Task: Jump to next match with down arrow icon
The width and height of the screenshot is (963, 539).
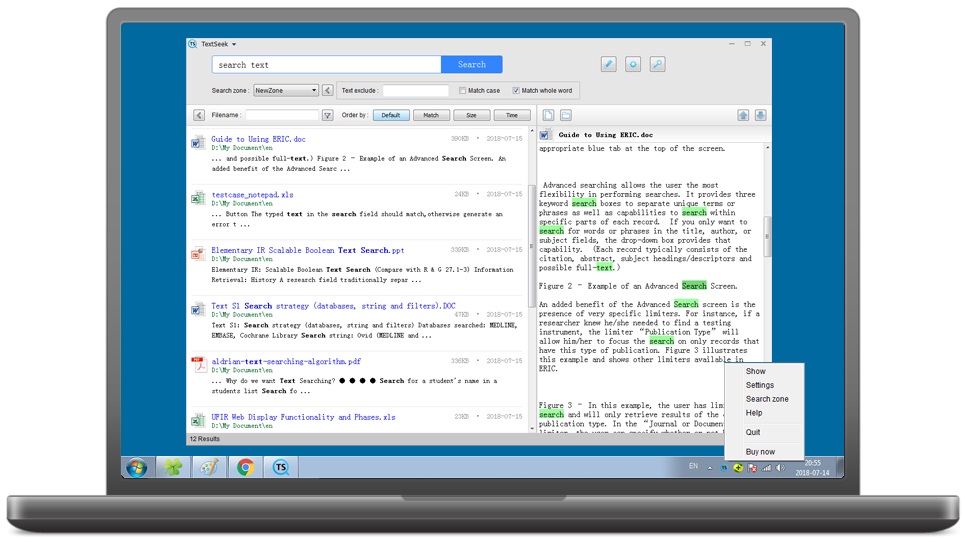Action: [760, 116]
